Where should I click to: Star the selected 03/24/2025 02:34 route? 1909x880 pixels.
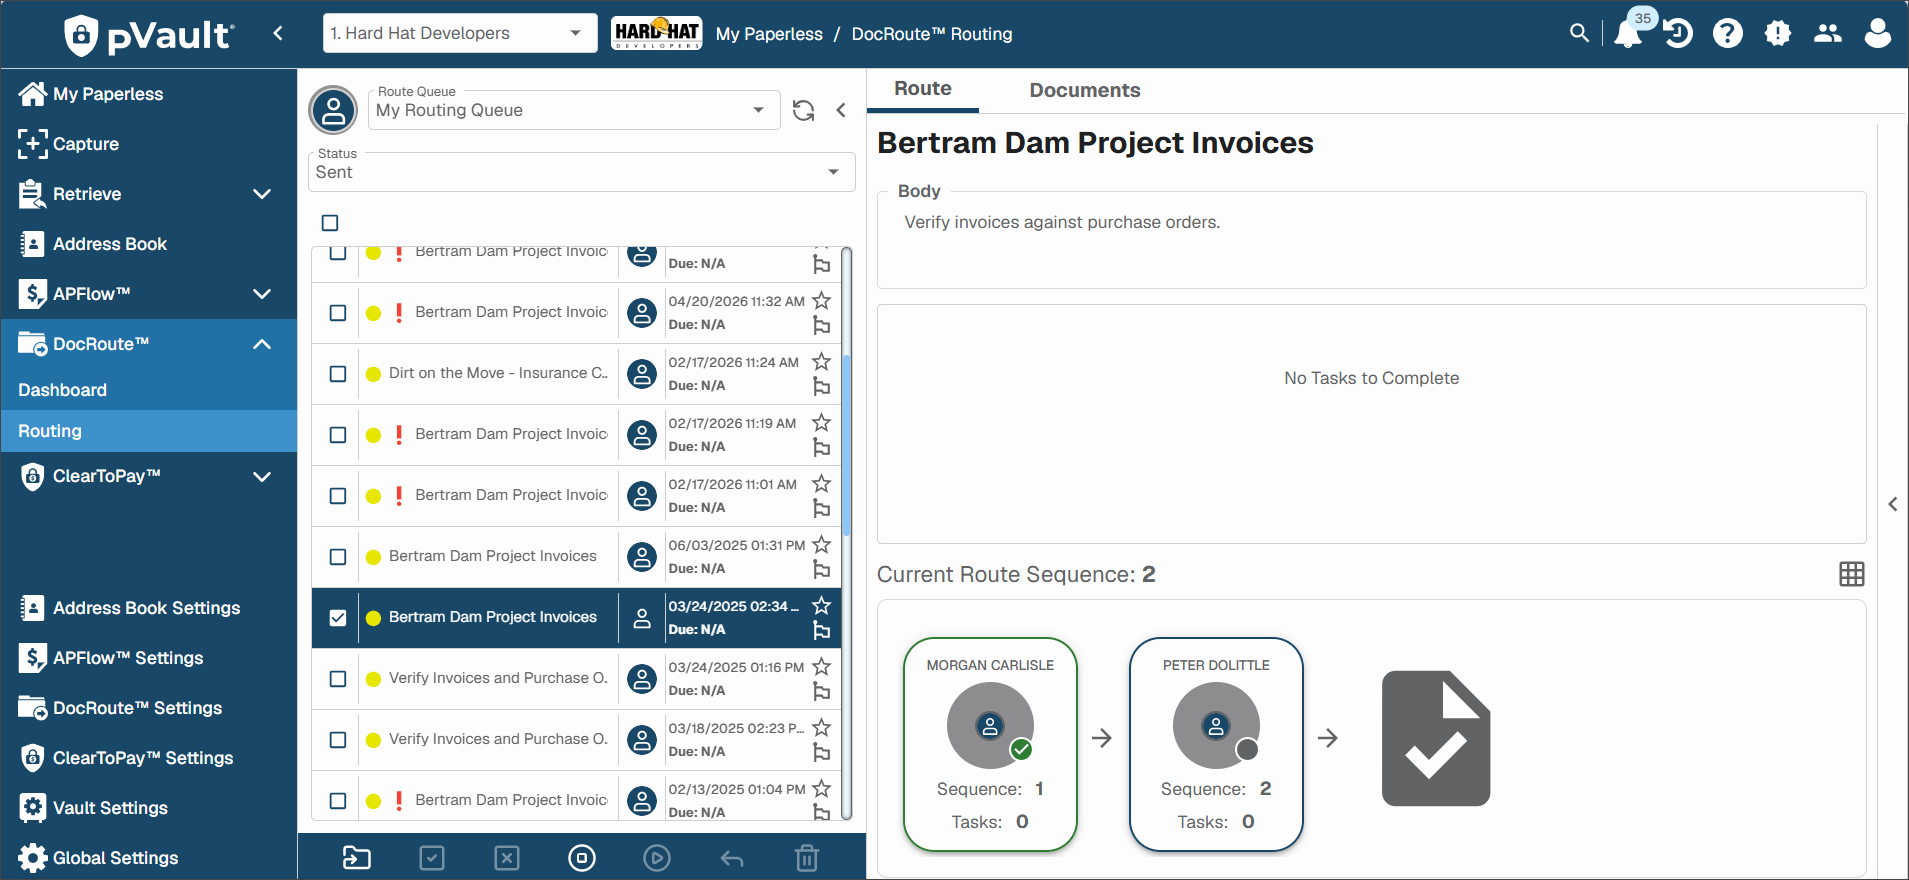click(822, 605)
